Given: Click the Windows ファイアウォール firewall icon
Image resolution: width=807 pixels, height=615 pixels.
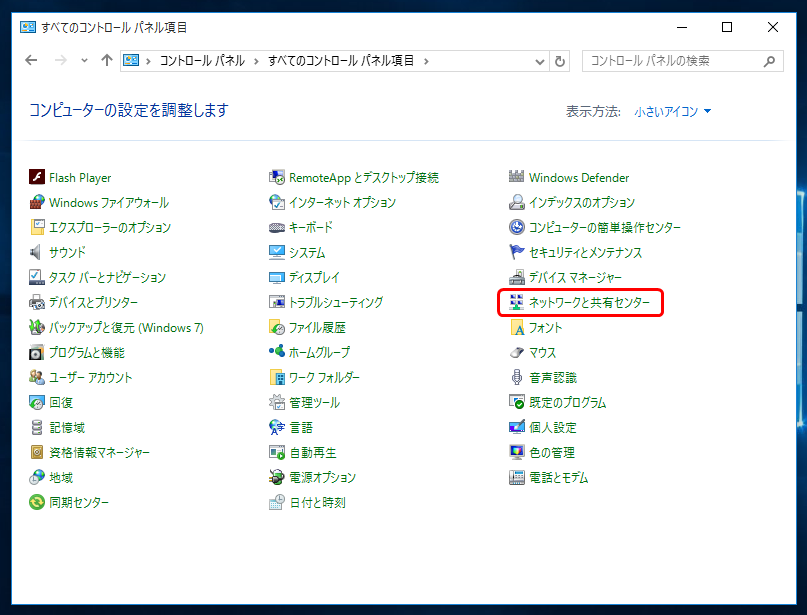Looking at the screenshot, I should pos(37,202).
